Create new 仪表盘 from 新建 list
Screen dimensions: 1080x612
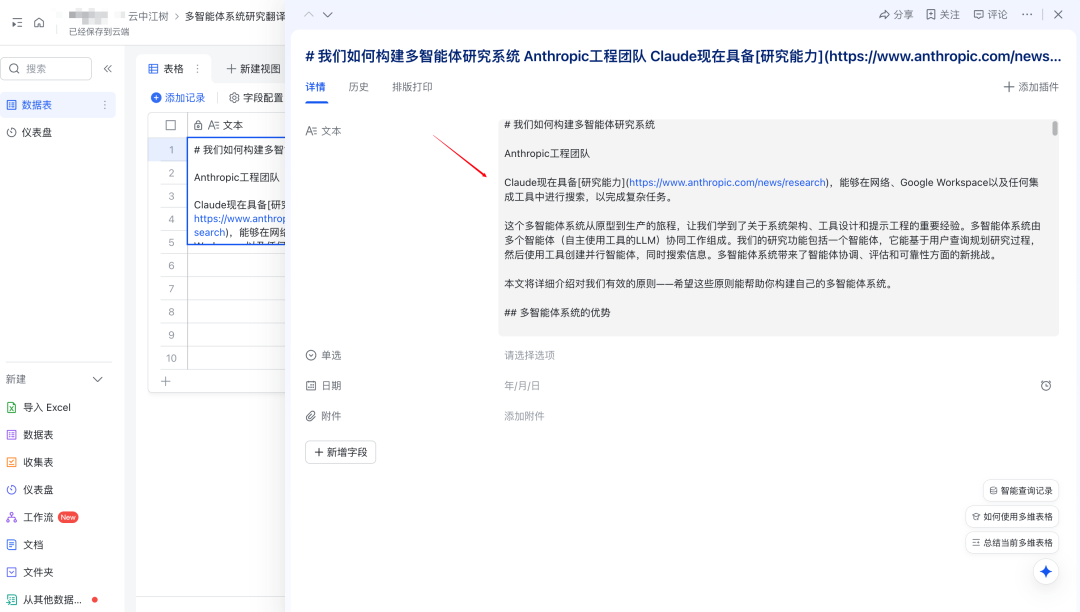coord(30,490)
